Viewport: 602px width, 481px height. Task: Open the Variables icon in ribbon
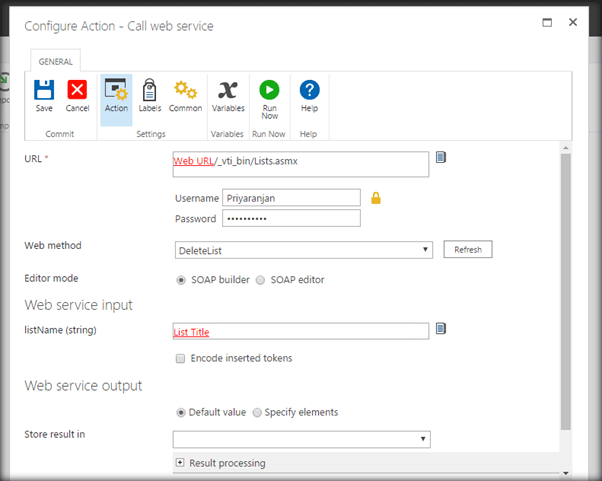(228, 96)
